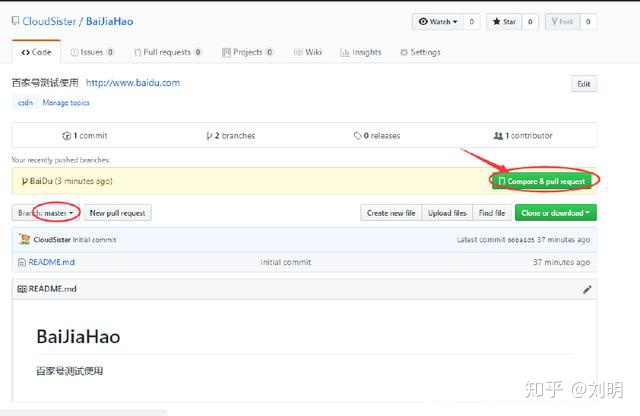The image size is (640, 416).
Task: Click the README.md file icon in file list
Action: [22, 263]
